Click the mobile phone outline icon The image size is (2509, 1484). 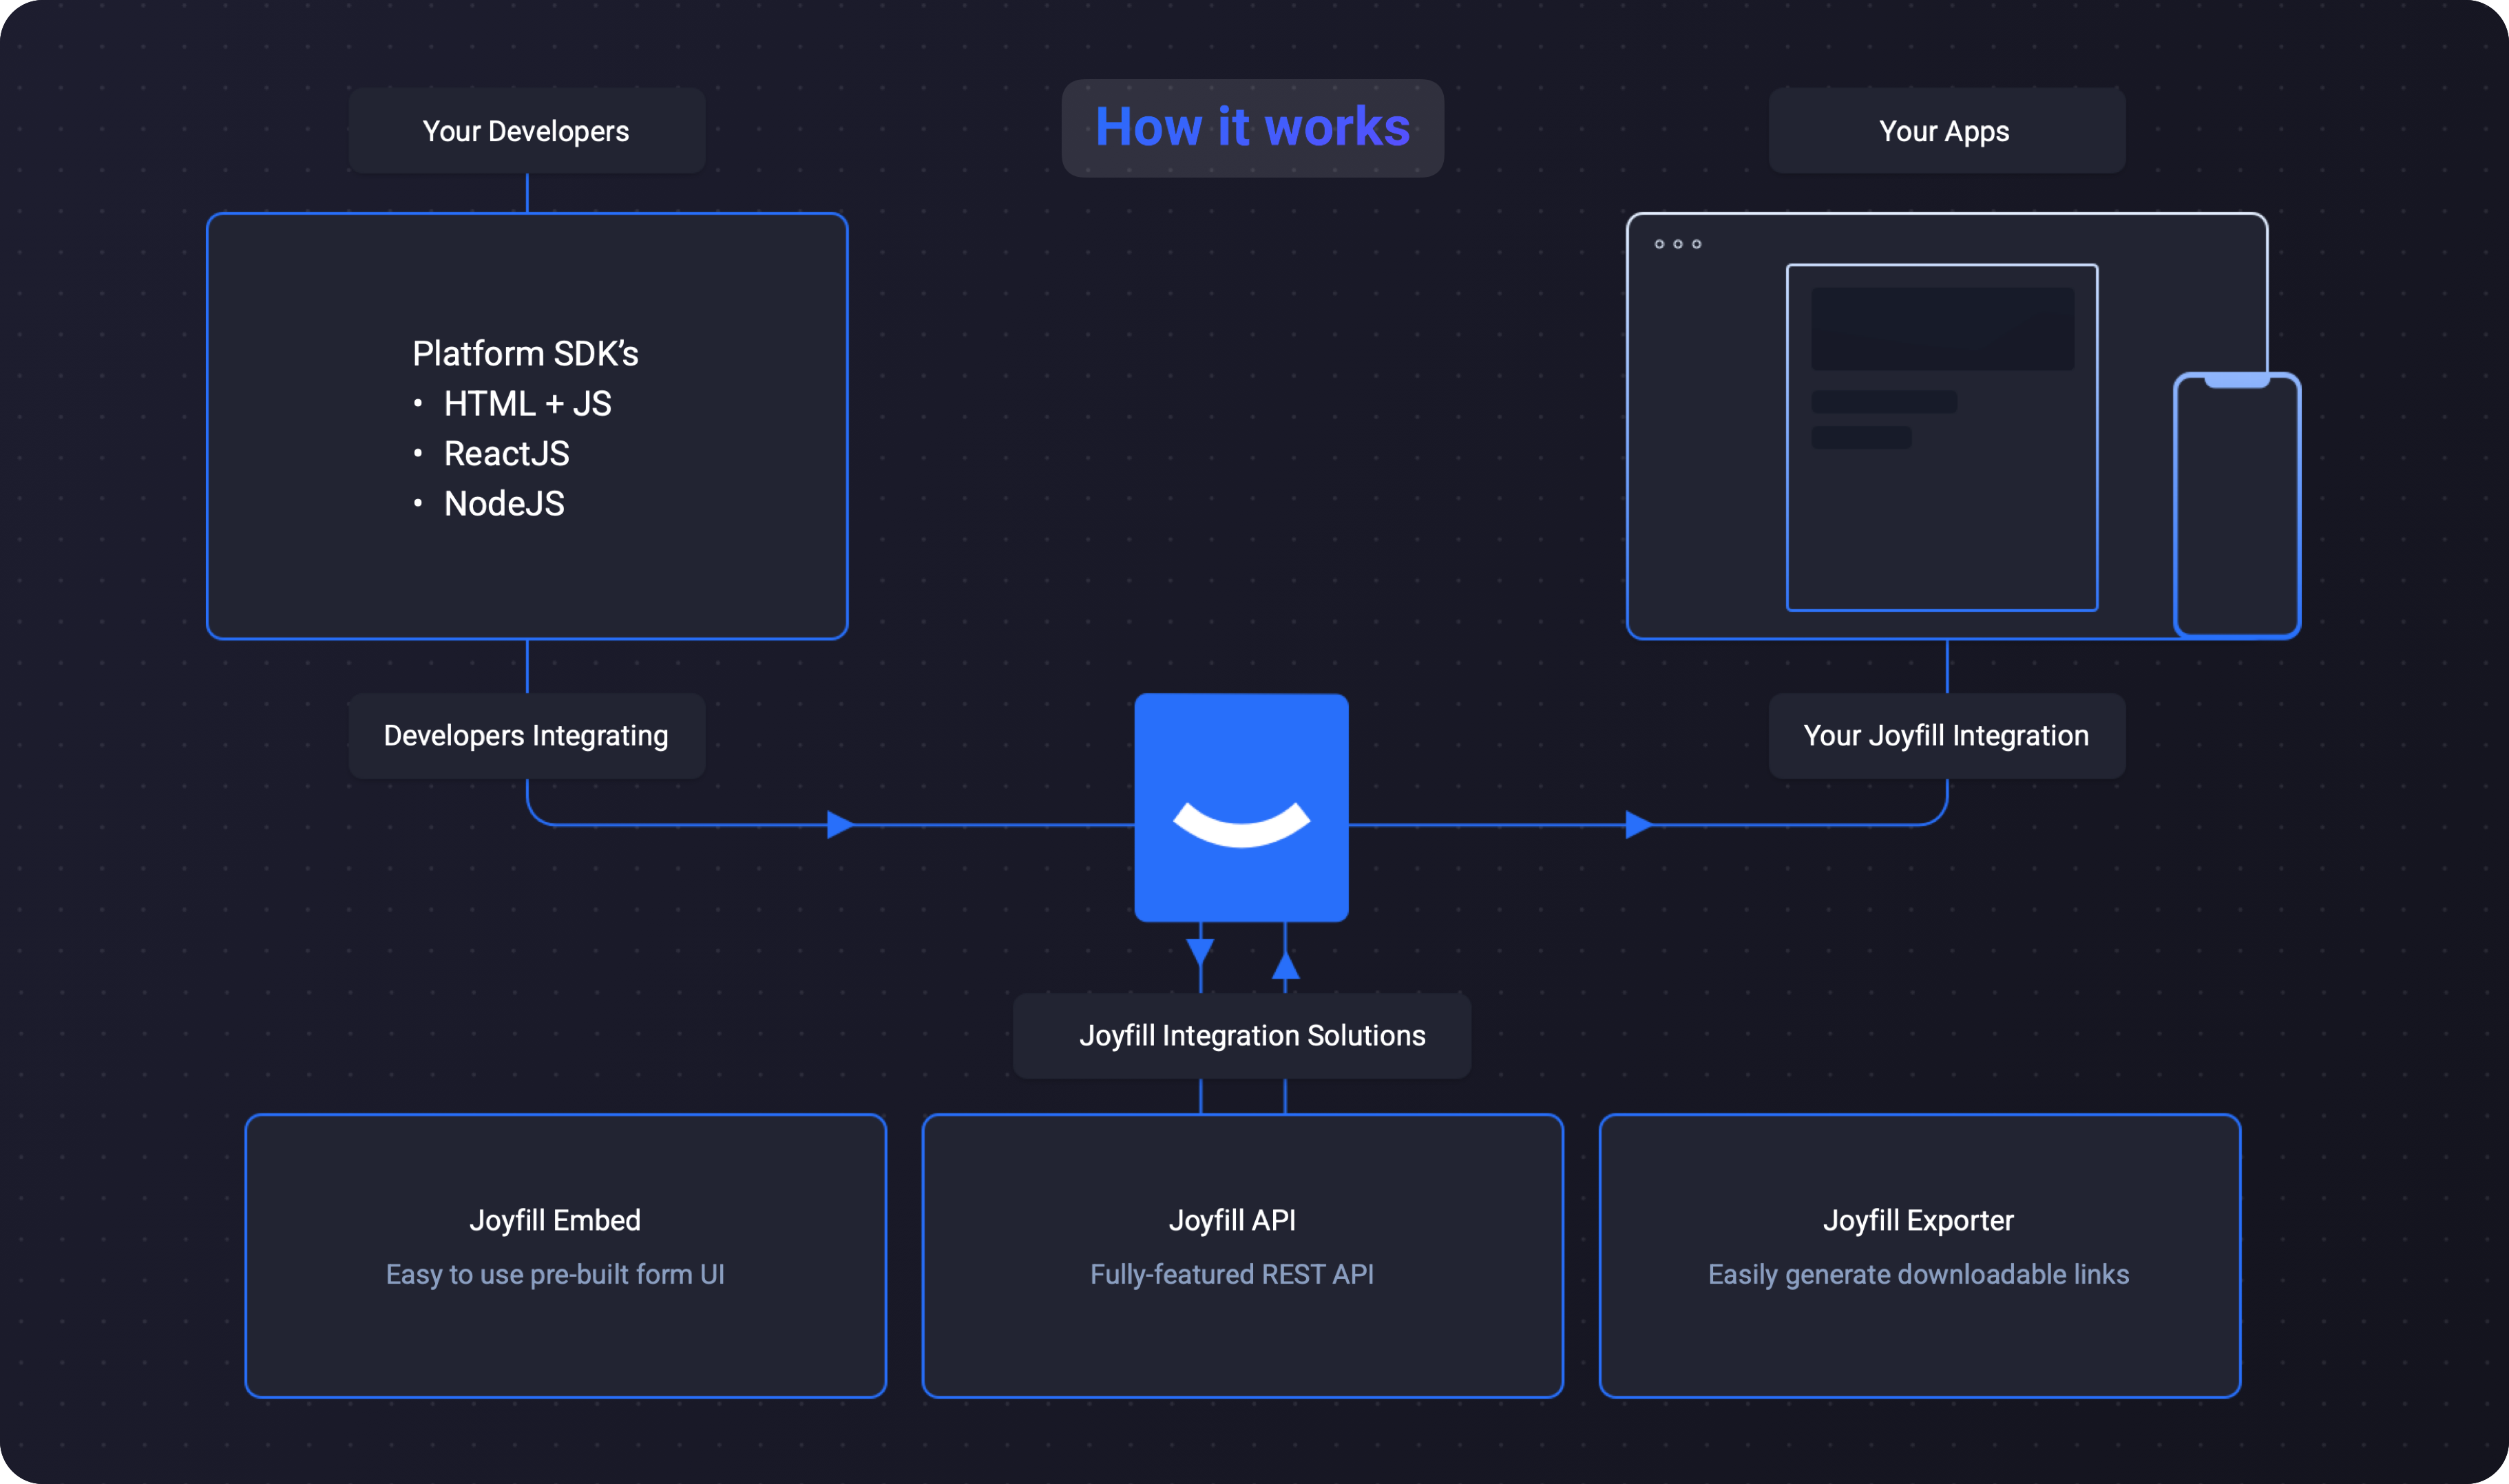2237,505
